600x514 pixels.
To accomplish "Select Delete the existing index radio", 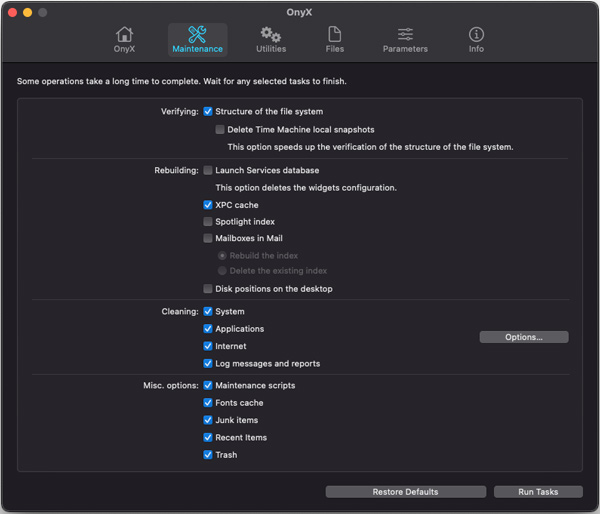I will [x=222, y=271].
